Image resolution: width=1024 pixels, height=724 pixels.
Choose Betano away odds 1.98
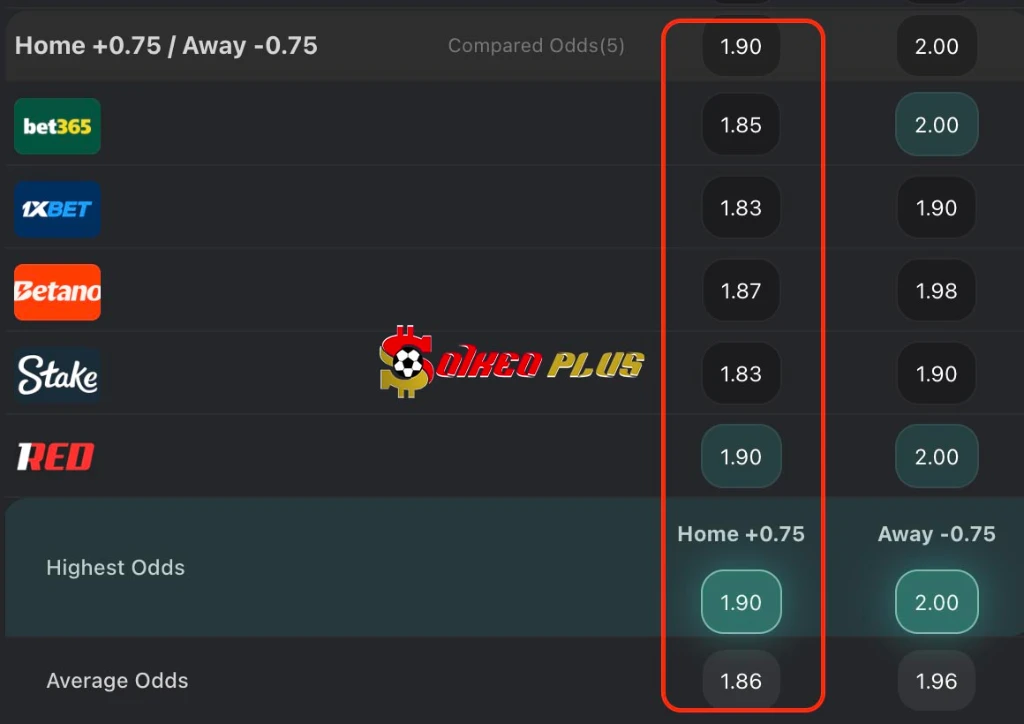(x=936, y=291)
